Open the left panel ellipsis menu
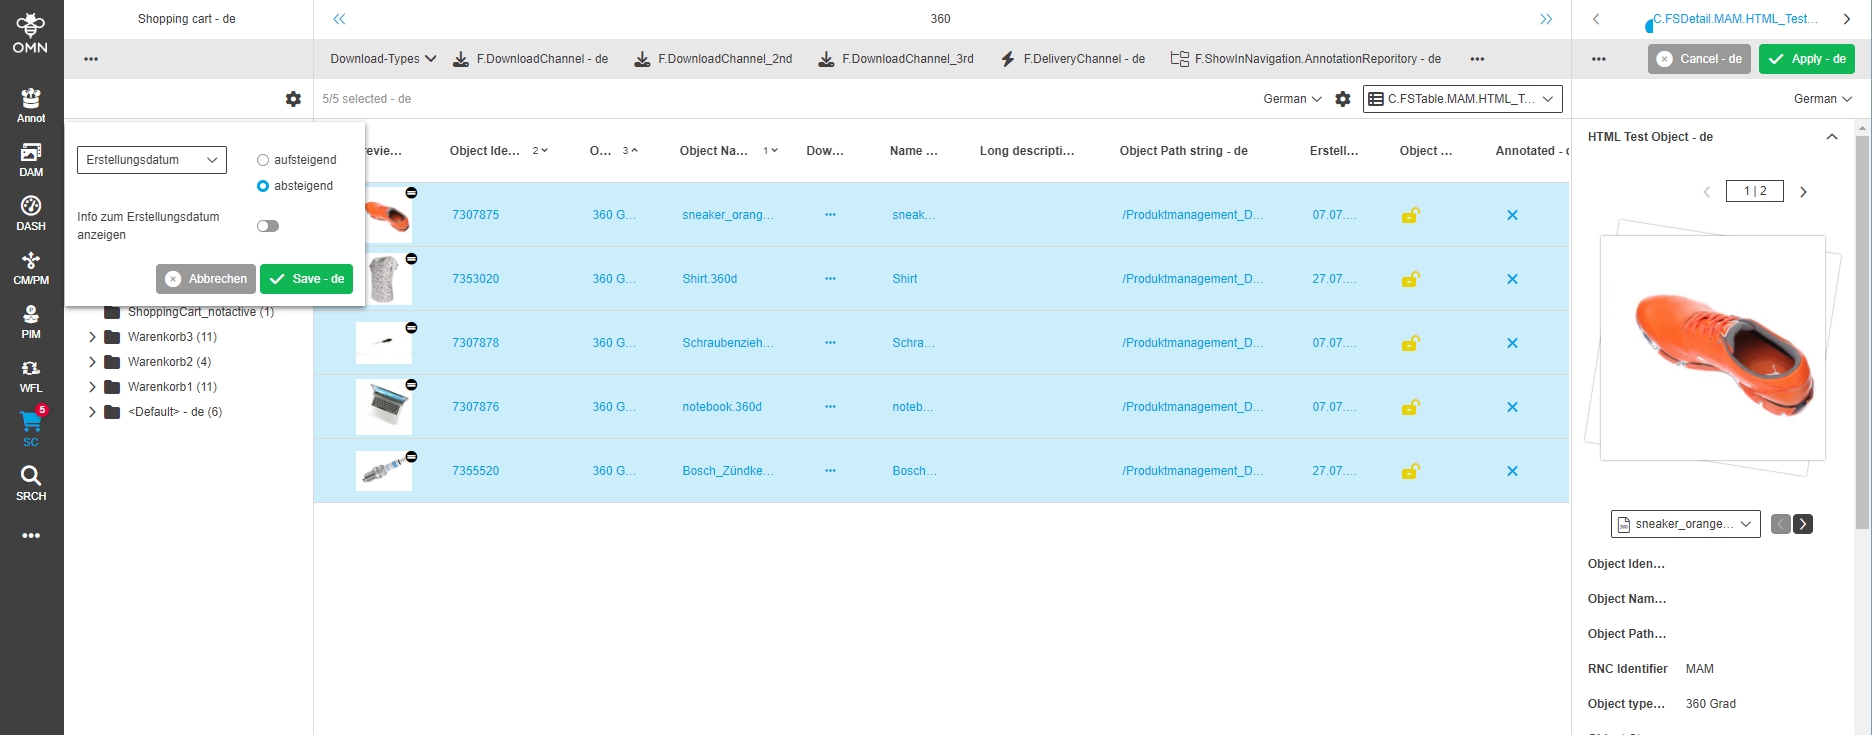This screenshot has width=1872, height=735. pyautogui.click(x=91, y=59)
